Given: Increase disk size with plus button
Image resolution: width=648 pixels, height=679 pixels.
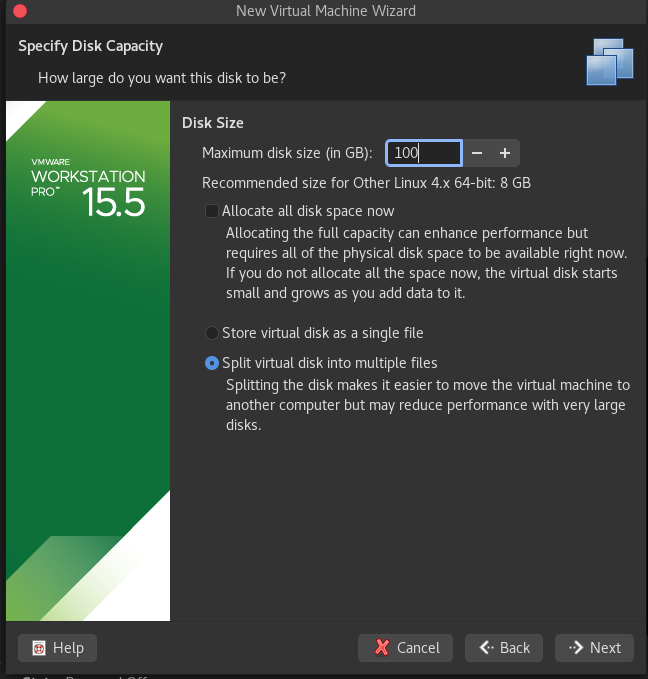Looking at the screenshot, I should 505,153.
